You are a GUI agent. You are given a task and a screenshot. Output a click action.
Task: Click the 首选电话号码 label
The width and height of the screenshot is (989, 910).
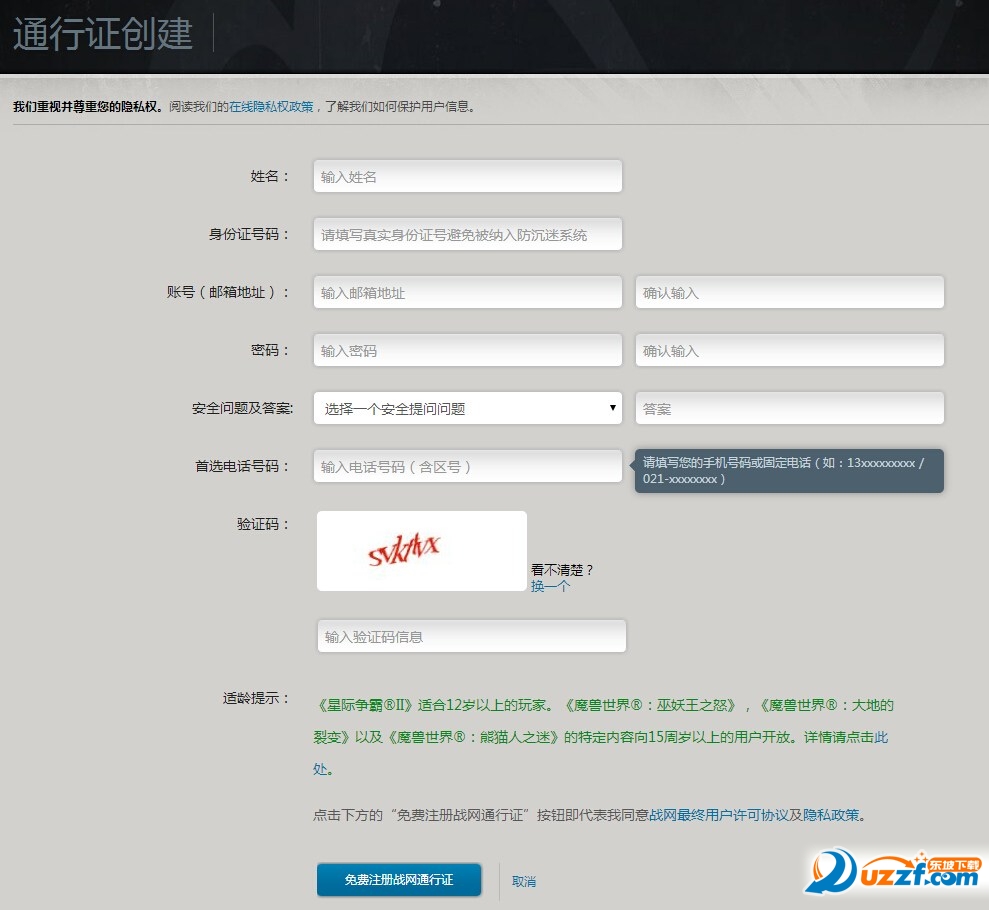click(x=242, y=465)
